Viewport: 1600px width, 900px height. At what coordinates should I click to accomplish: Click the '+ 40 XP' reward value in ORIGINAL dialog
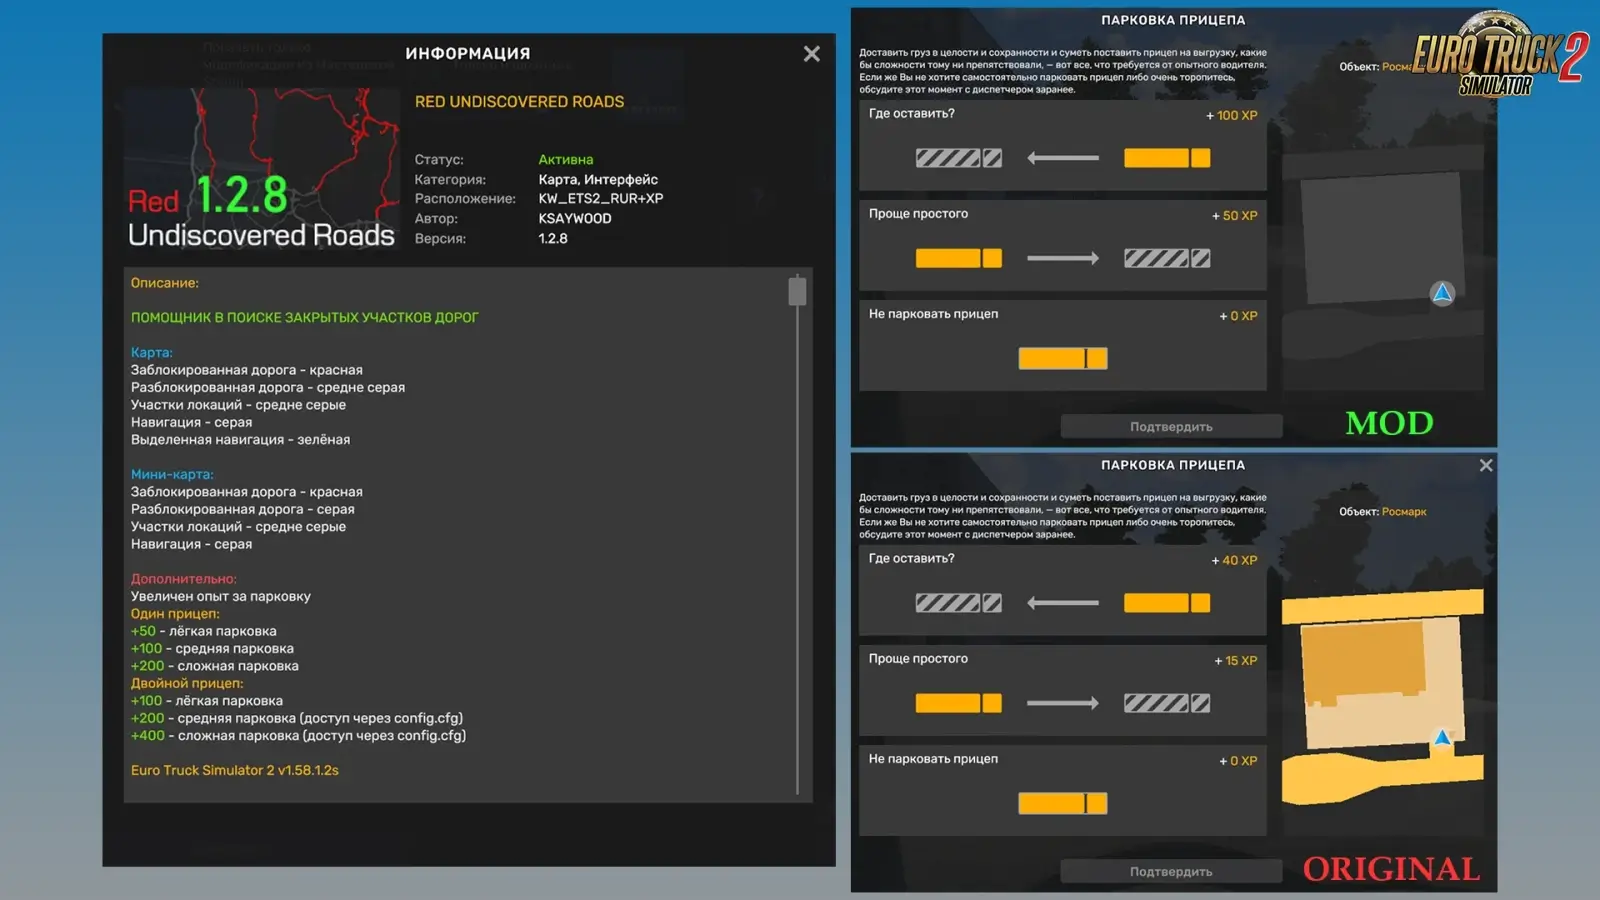pos(1234,561)
